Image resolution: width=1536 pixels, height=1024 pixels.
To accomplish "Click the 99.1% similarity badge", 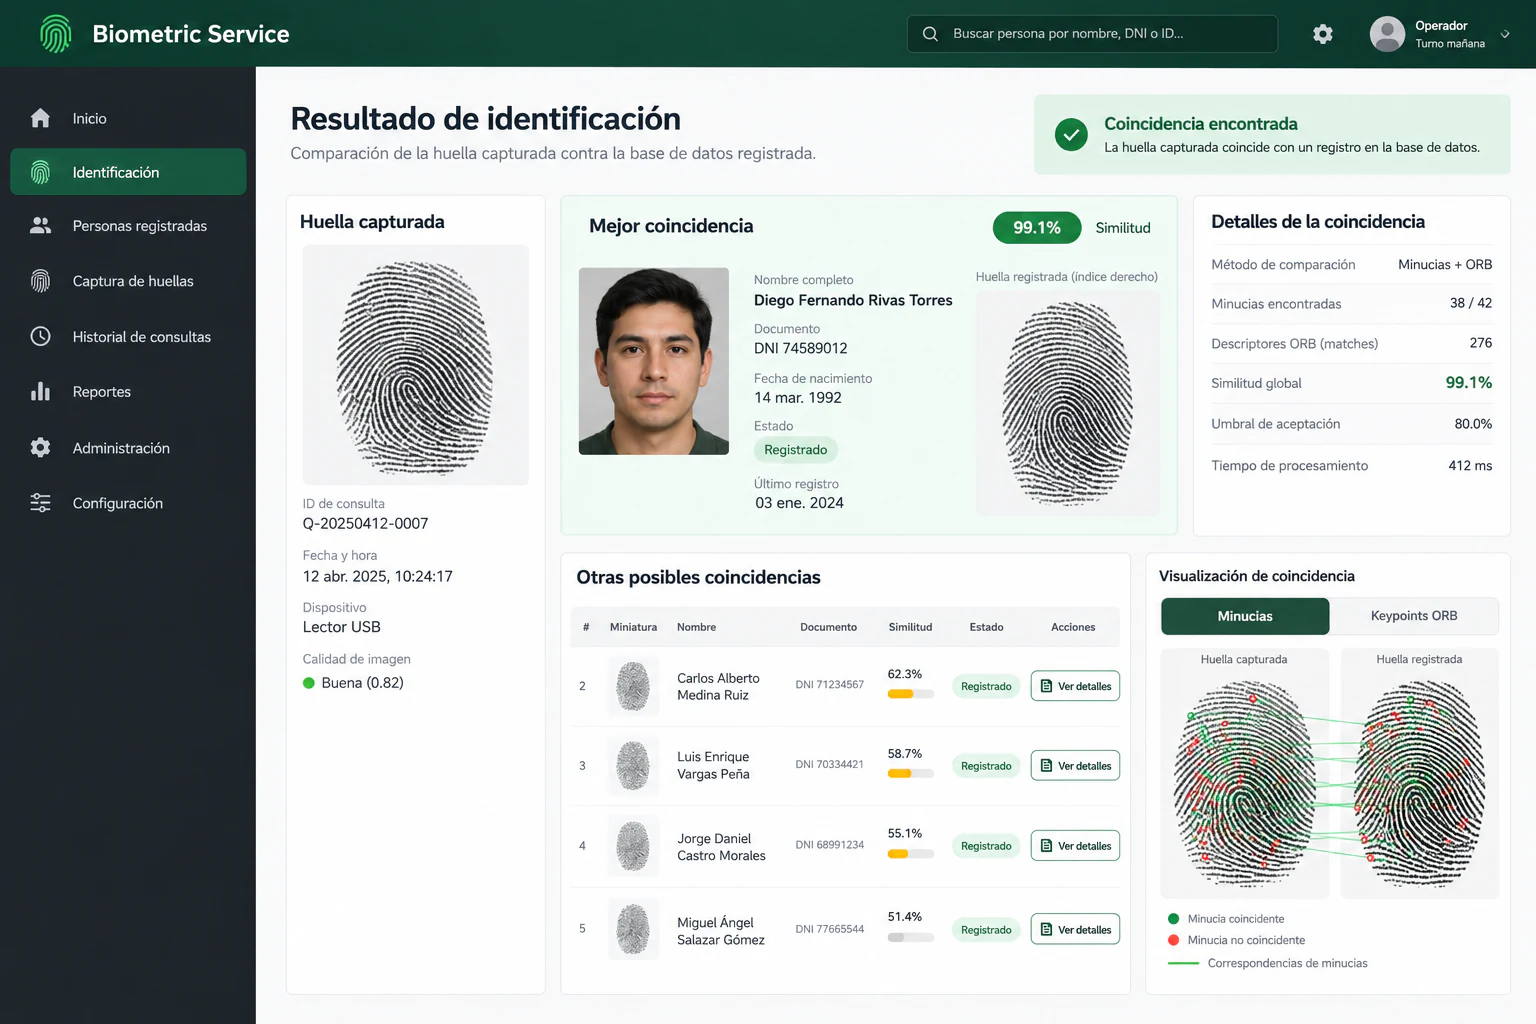I will [x=1037, y=228].
